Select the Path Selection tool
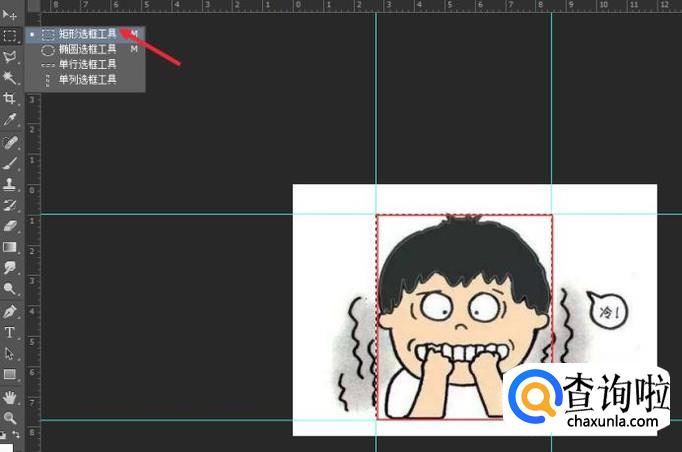Screen dimensions: 682x452 click(x=10, y=353)
